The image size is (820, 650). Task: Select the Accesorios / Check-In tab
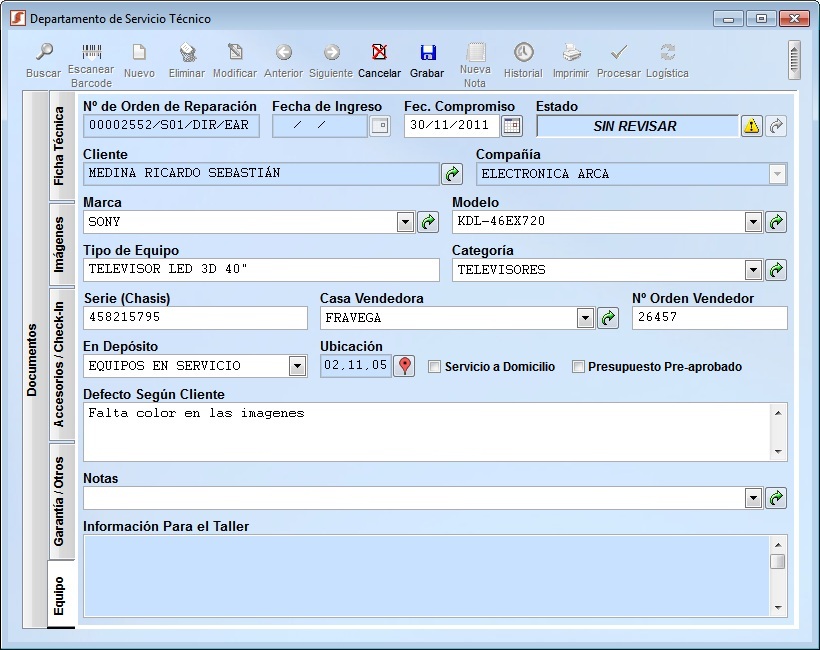click(60, 364)
